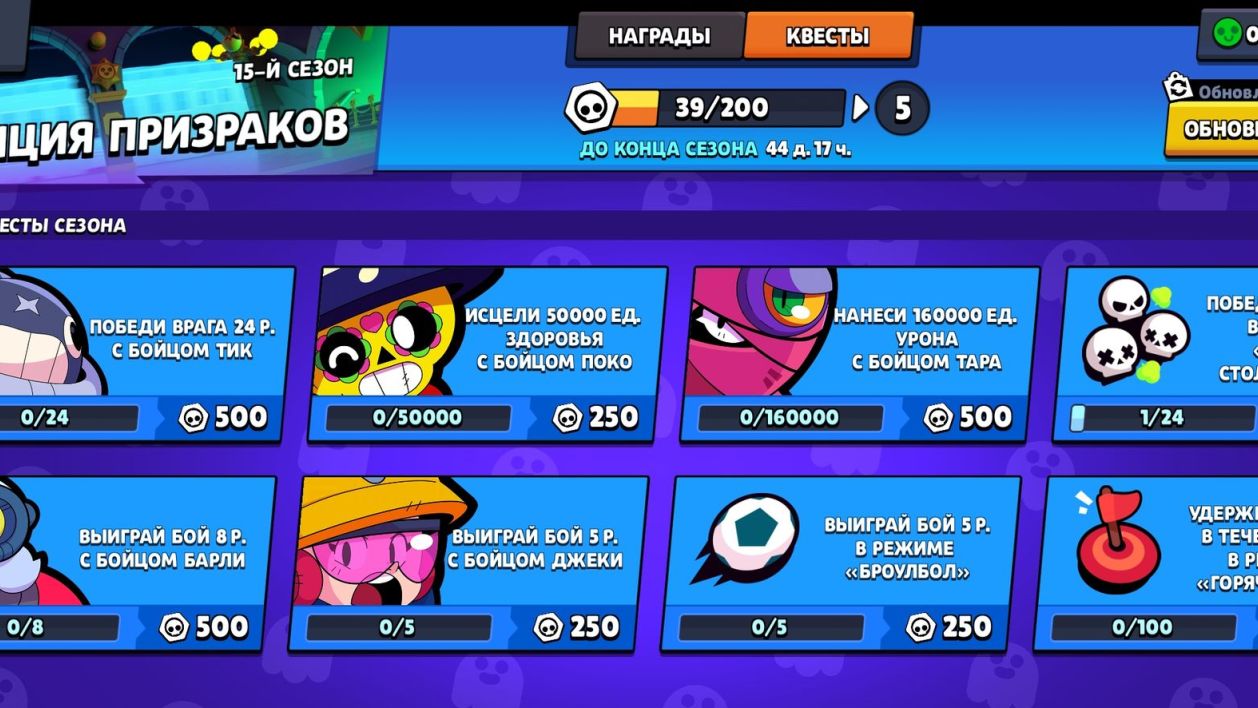Click the 0/160000 Tara damage progress bar
1258x708 pixels.
click(x=790, y=417)
